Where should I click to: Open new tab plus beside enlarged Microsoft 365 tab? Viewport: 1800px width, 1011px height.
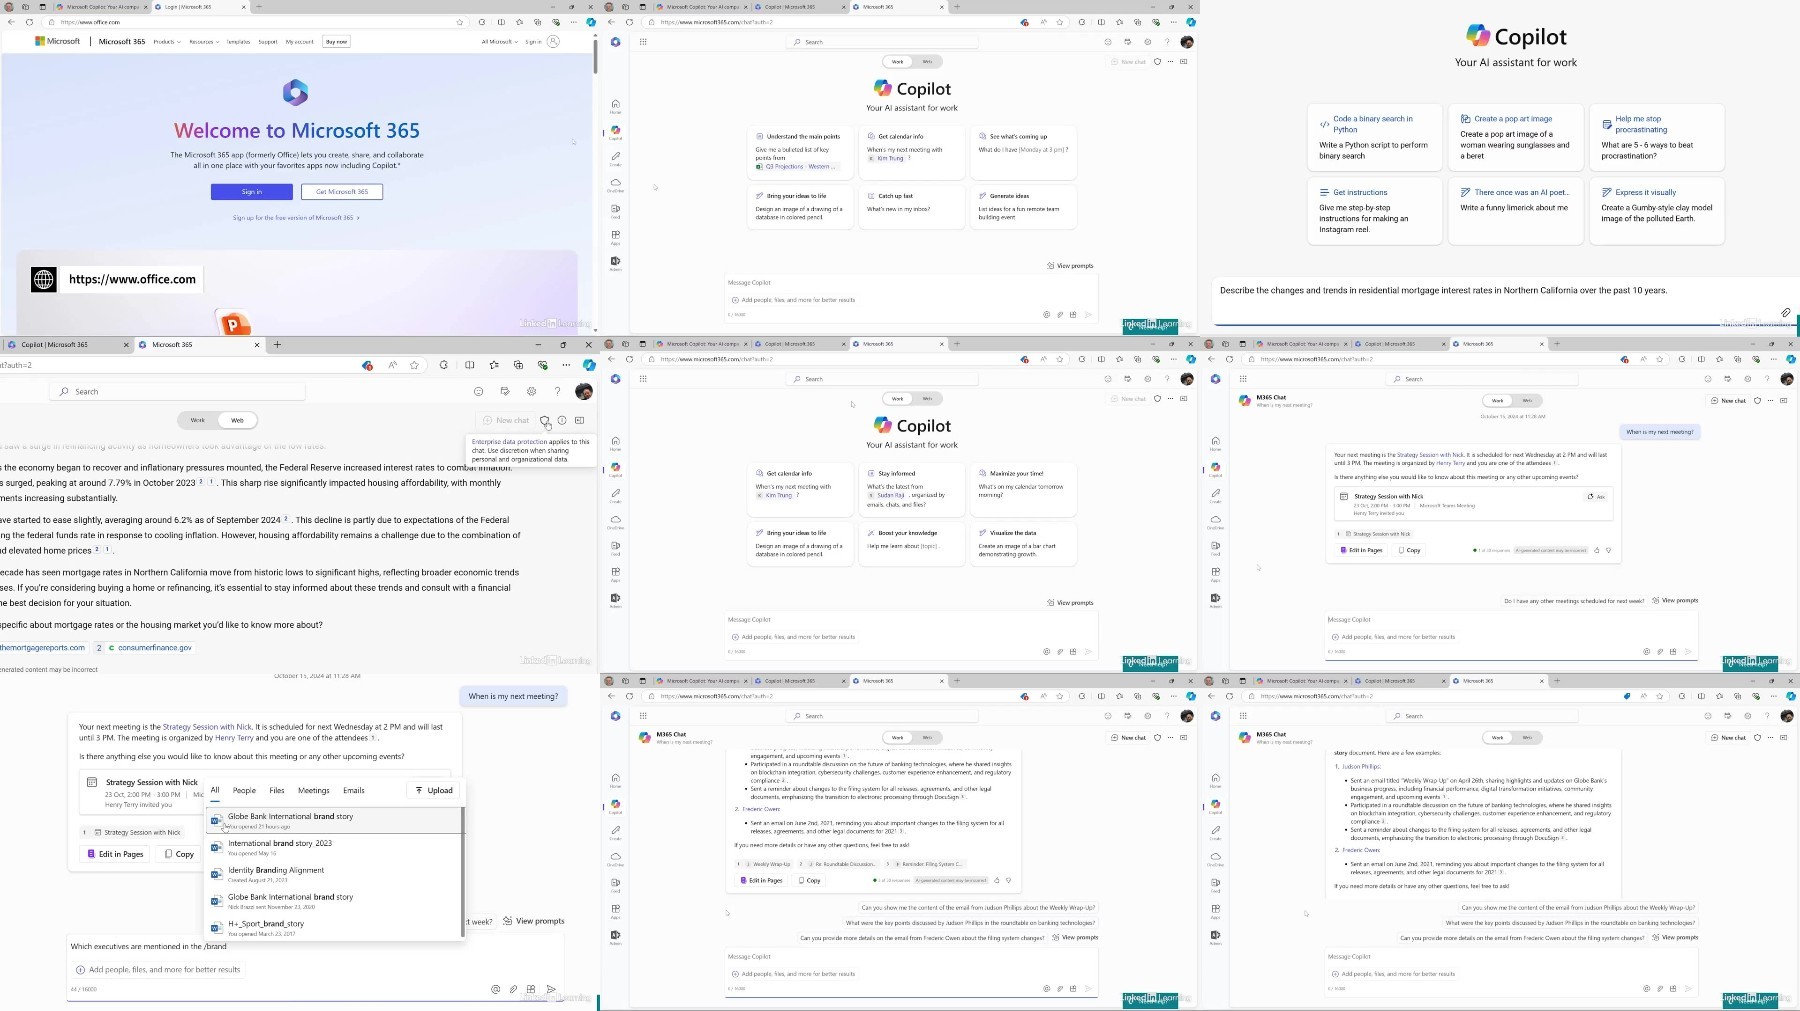click(x=277, y=345)
